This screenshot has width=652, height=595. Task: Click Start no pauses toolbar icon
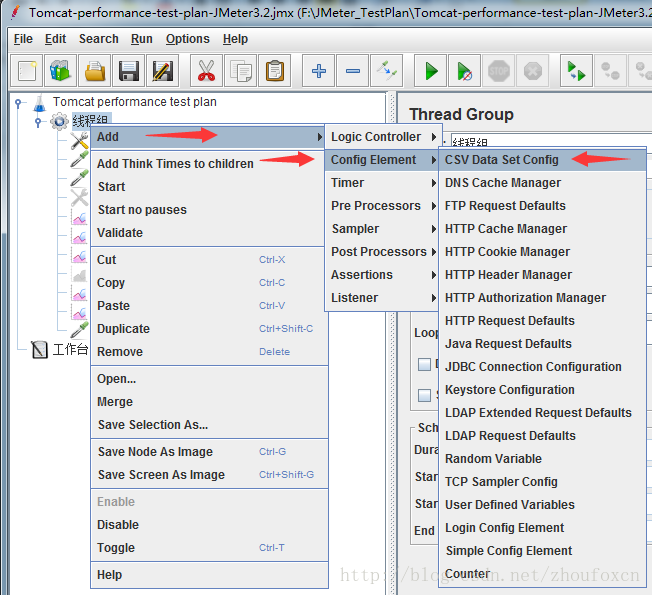point(464,71)
